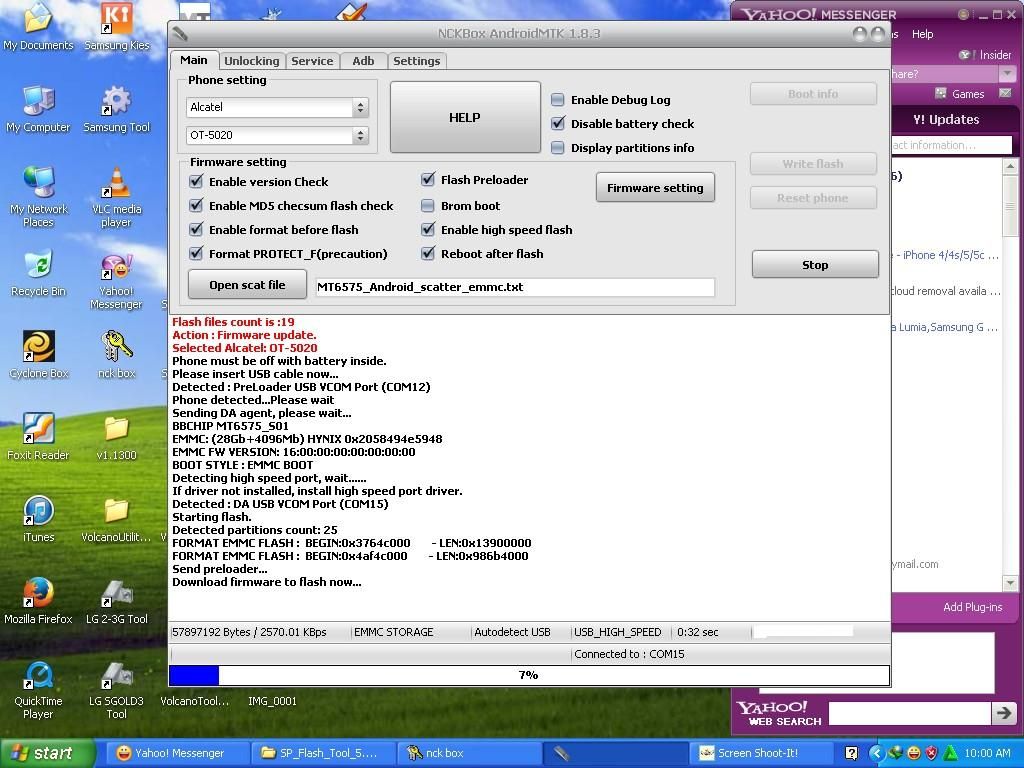
Task: Open the iTunes desktop shortcut
Action: point(38,511)
